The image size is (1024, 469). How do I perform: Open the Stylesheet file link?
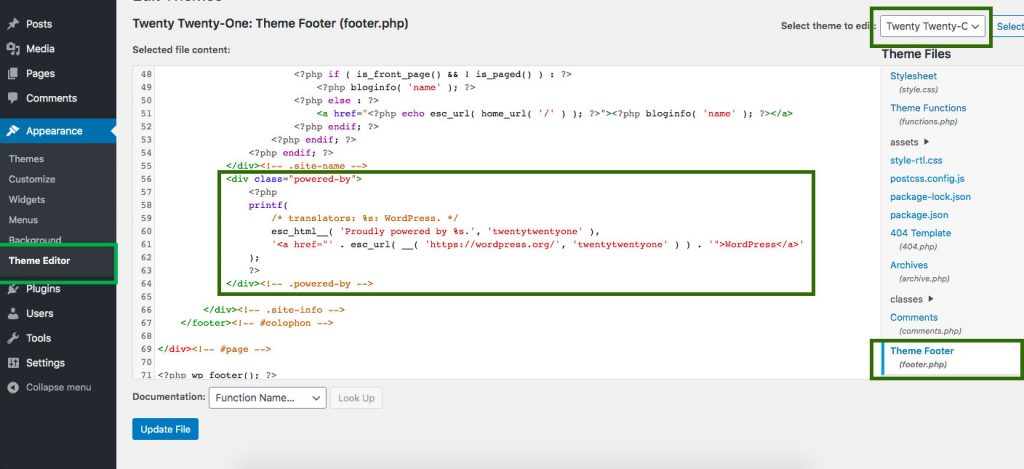pos(913,76)
